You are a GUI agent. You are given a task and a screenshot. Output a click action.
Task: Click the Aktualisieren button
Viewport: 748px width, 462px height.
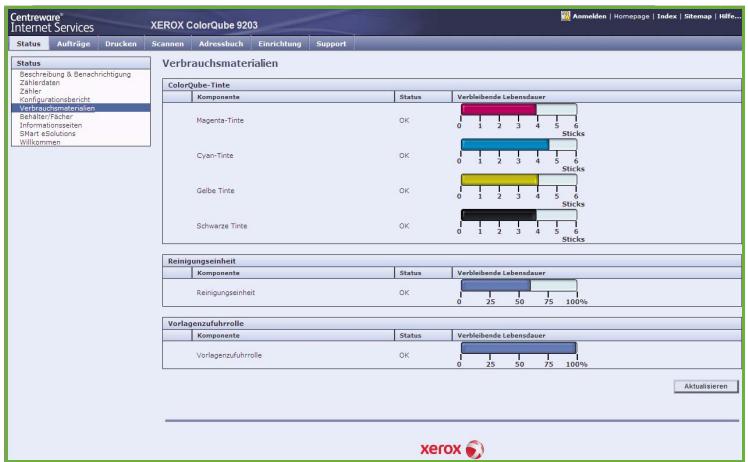pyautogui.click(x=706, y=386)
